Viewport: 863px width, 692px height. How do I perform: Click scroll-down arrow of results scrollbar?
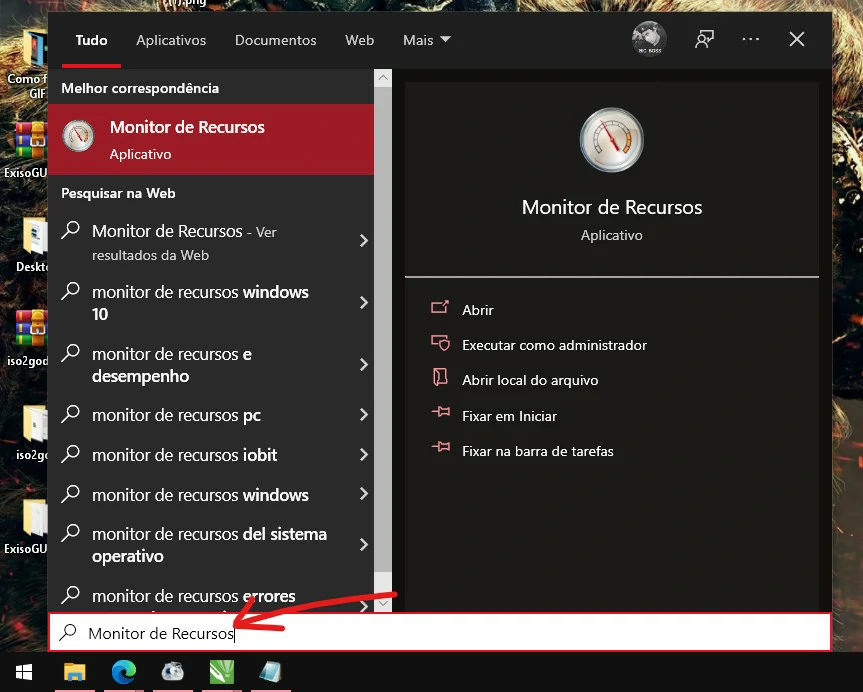click(x=383, y=603)
